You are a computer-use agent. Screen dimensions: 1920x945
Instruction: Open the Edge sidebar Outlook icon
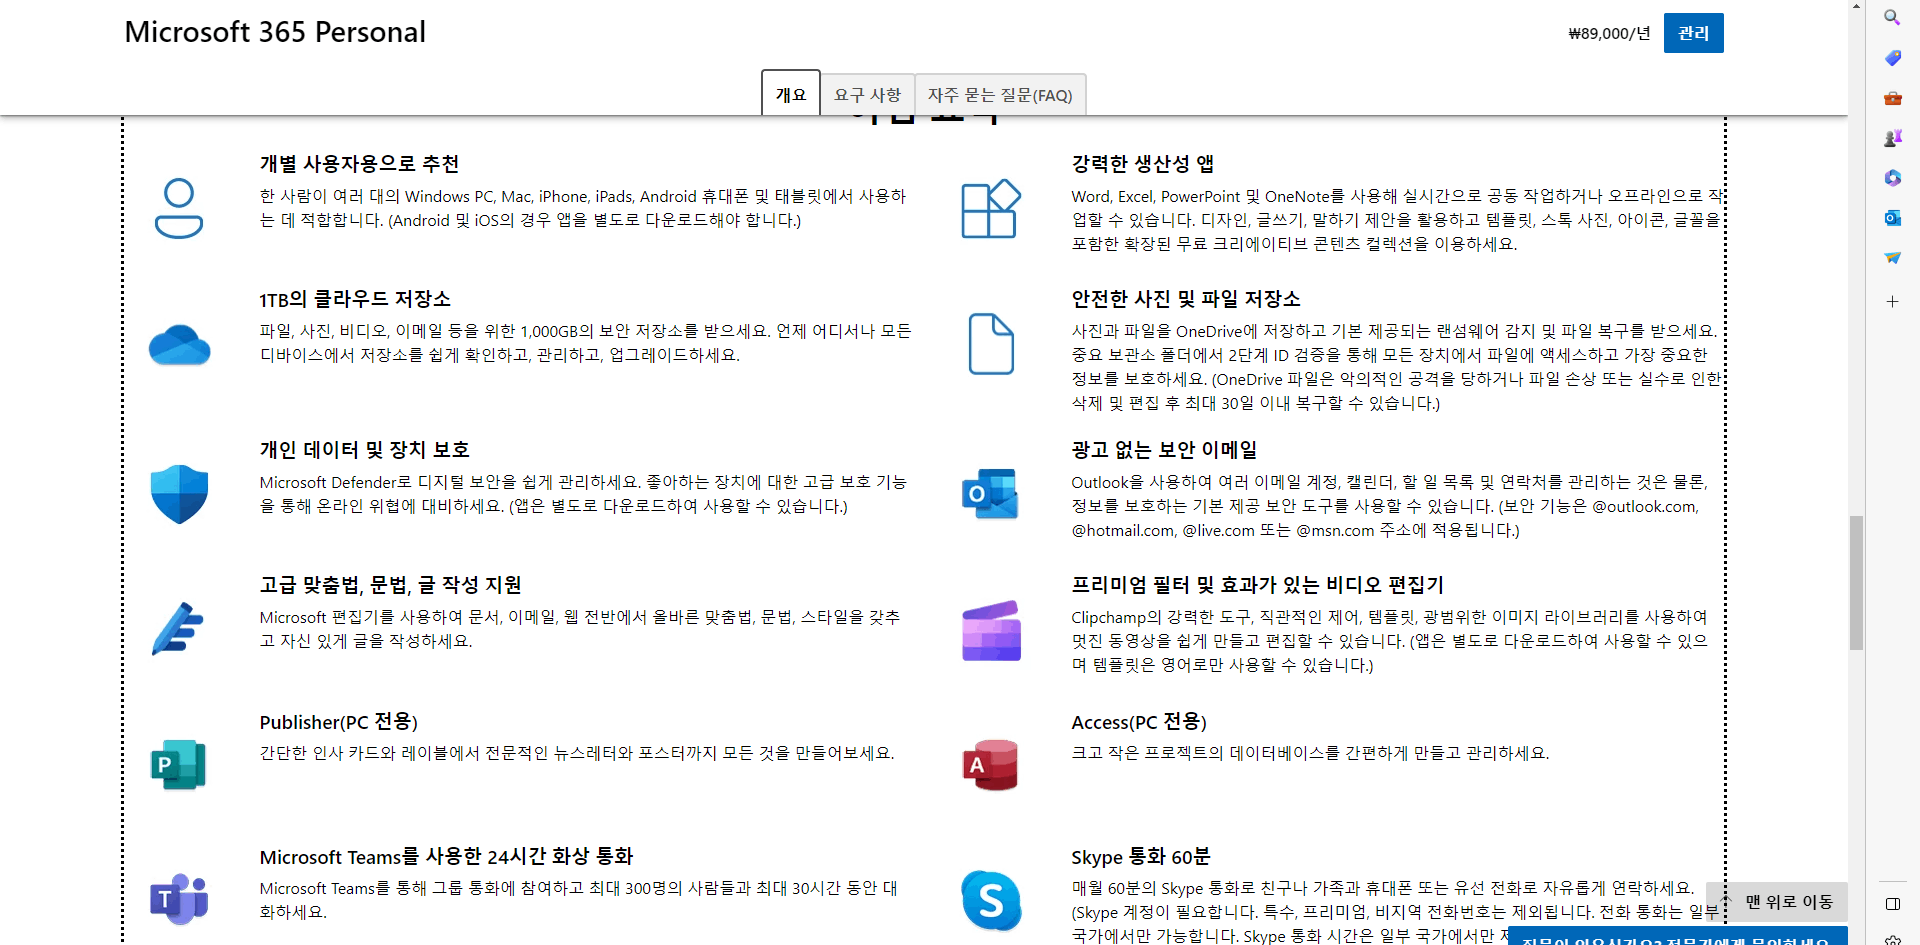[x=1892, y=218]
